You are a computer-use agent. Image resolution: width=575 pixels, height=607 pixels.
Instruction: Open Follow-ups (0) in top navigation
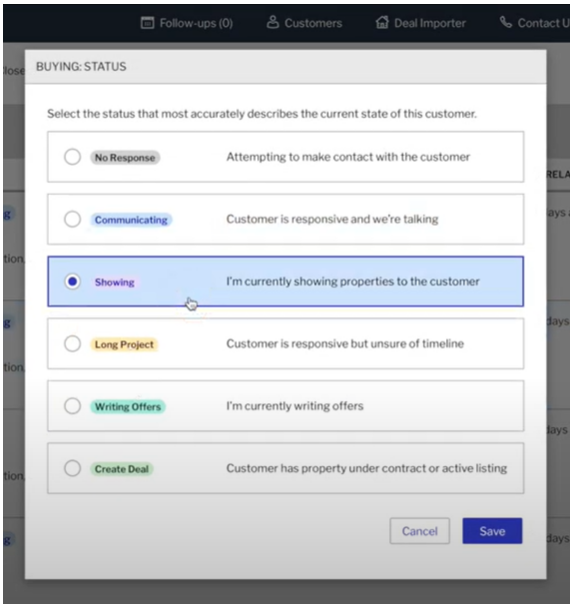(187, 23)
